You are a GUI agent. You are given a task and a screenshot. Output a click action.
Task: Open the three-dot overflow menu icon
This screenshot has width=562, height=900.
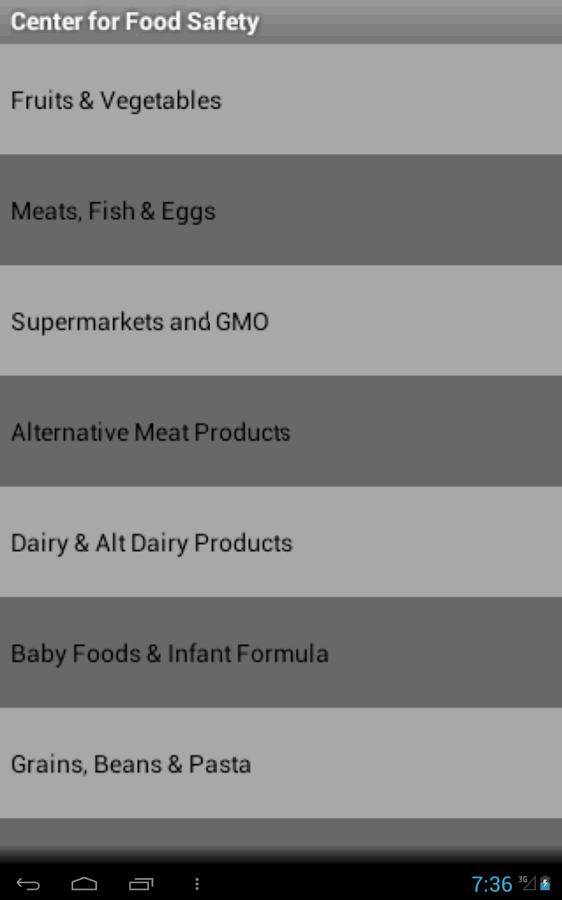[x=197, y=884]
